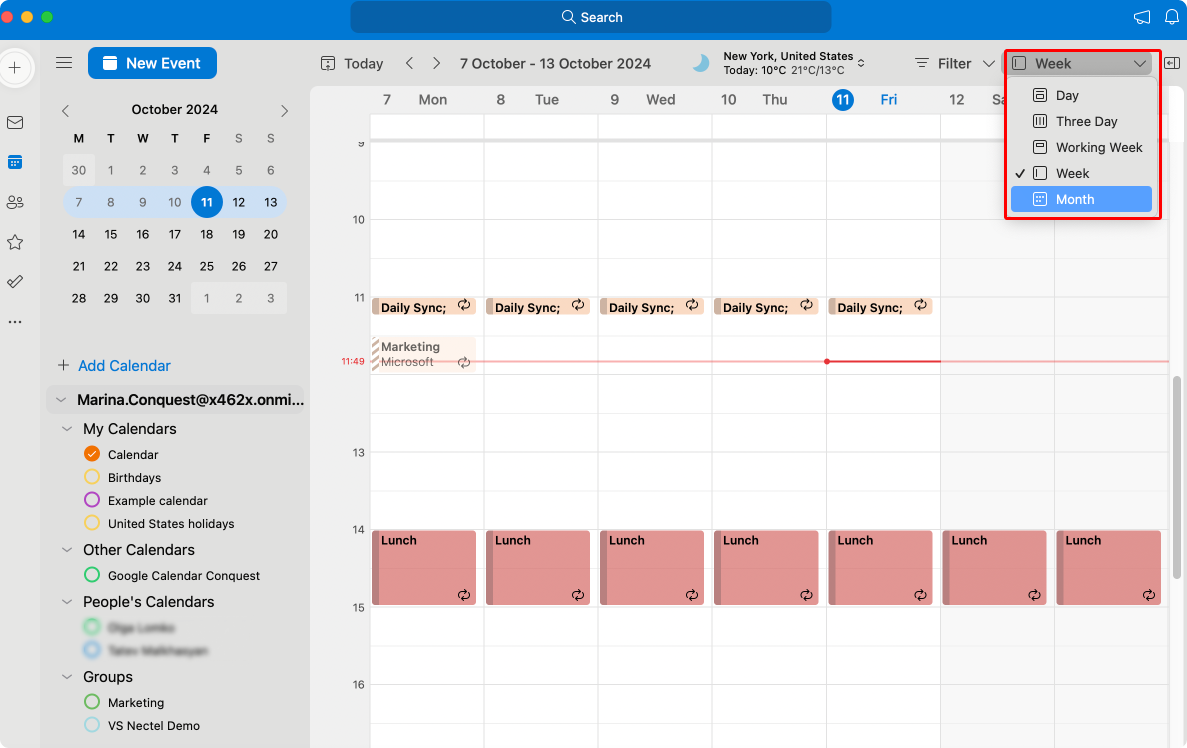
Task: Open the People view in the sidebar
Action: (15, 202)
